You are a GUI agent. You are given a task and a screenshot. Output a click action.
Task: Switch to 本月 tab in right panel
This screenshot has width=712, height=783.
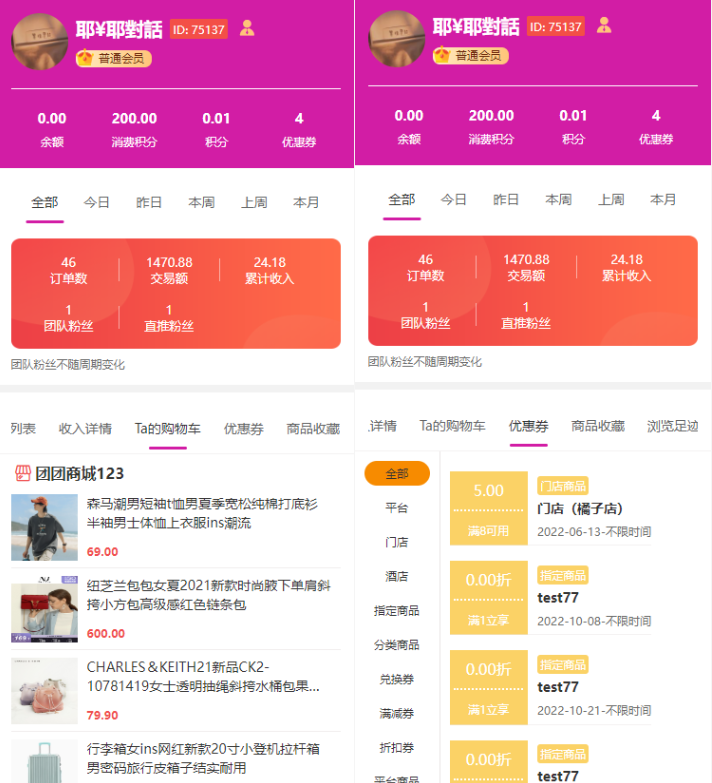click(x=663, y=200)
